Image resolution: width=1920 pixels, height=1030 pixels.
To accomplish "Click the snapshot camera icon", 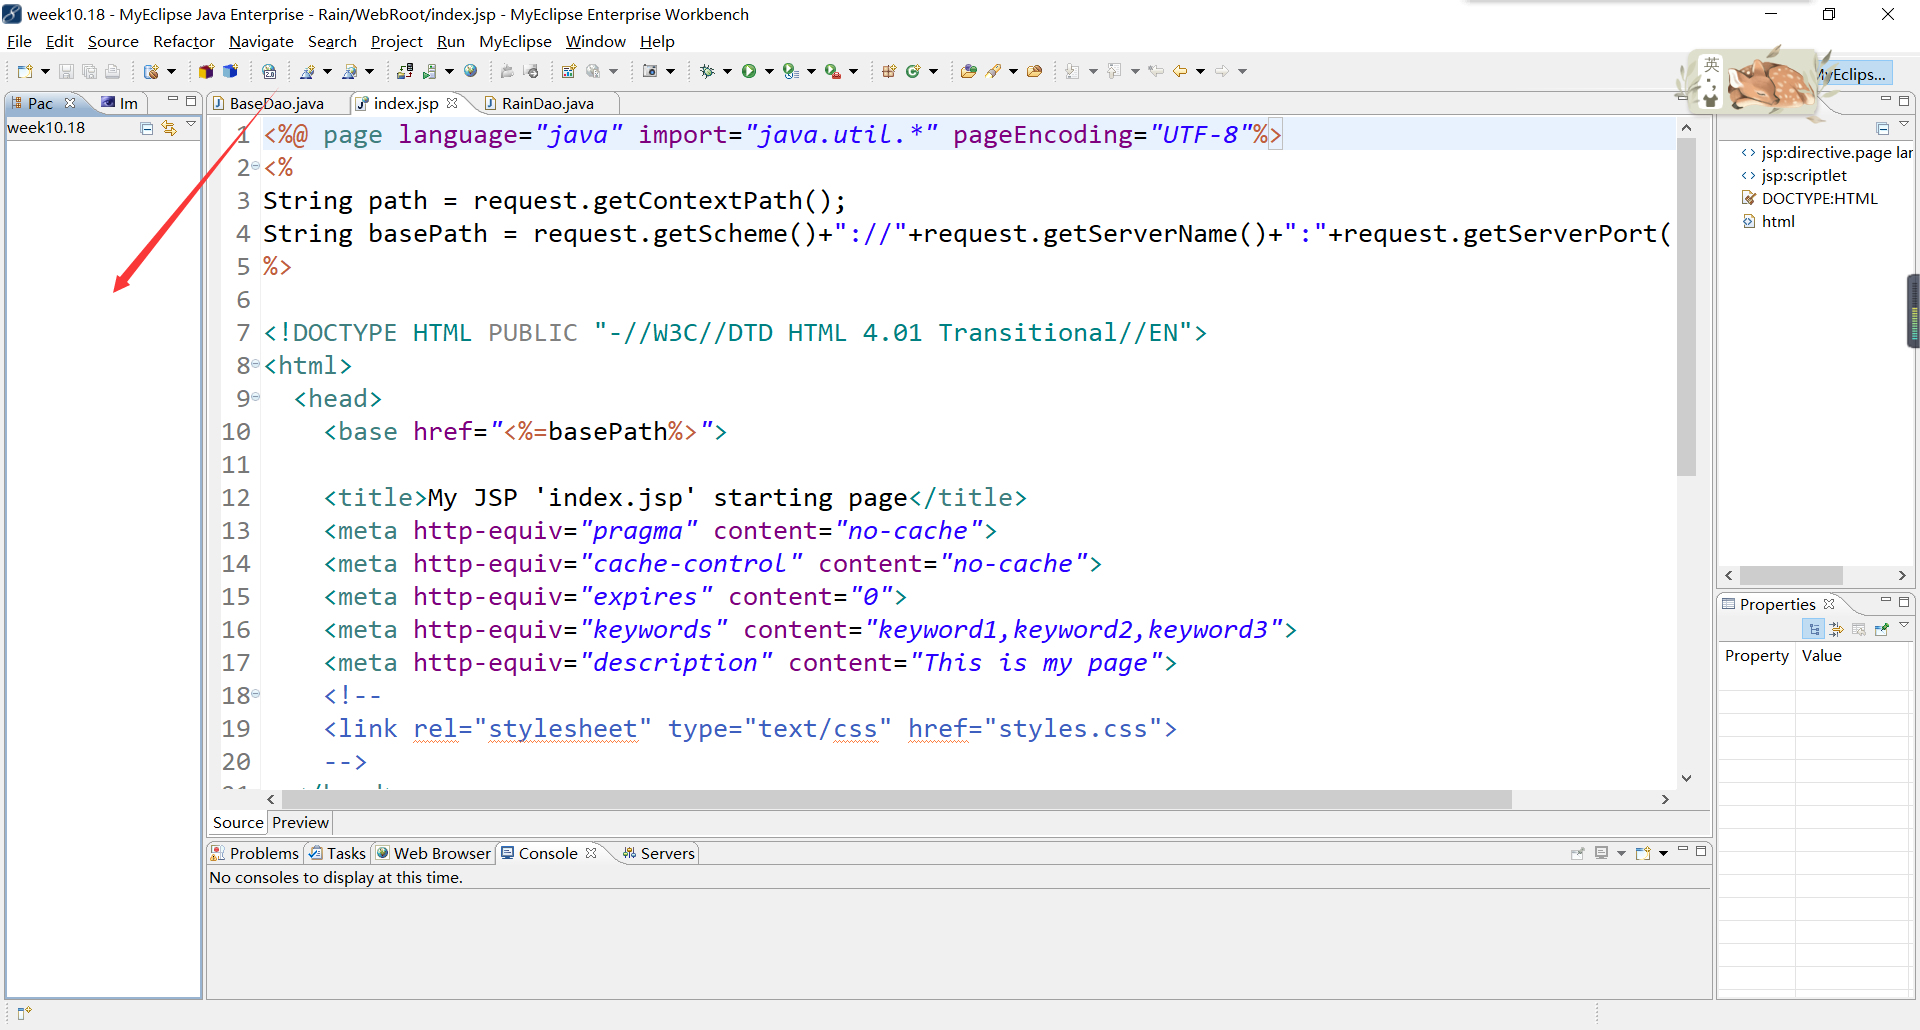I will coord(651,71).
